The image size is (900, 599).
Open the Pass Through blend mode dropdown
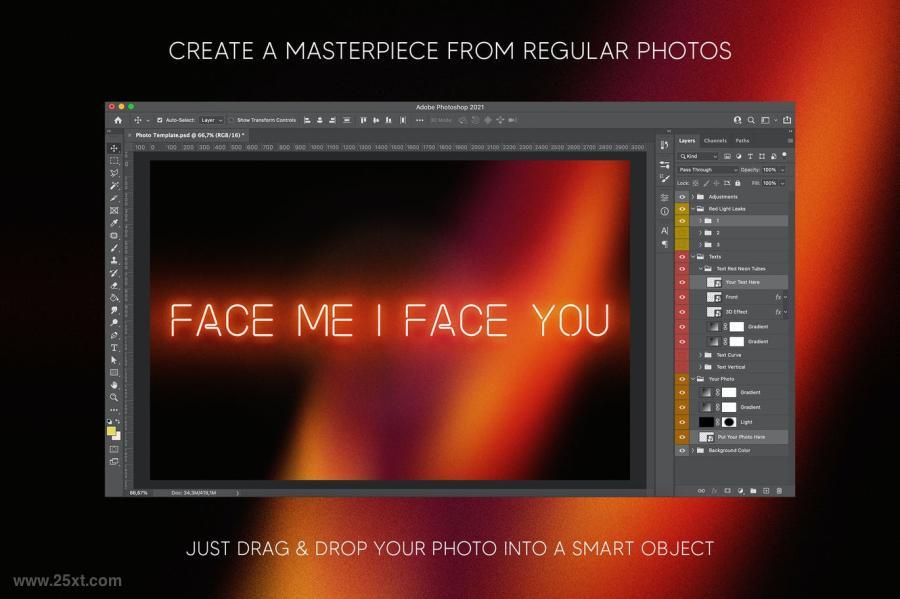click(x=707, y=170)
